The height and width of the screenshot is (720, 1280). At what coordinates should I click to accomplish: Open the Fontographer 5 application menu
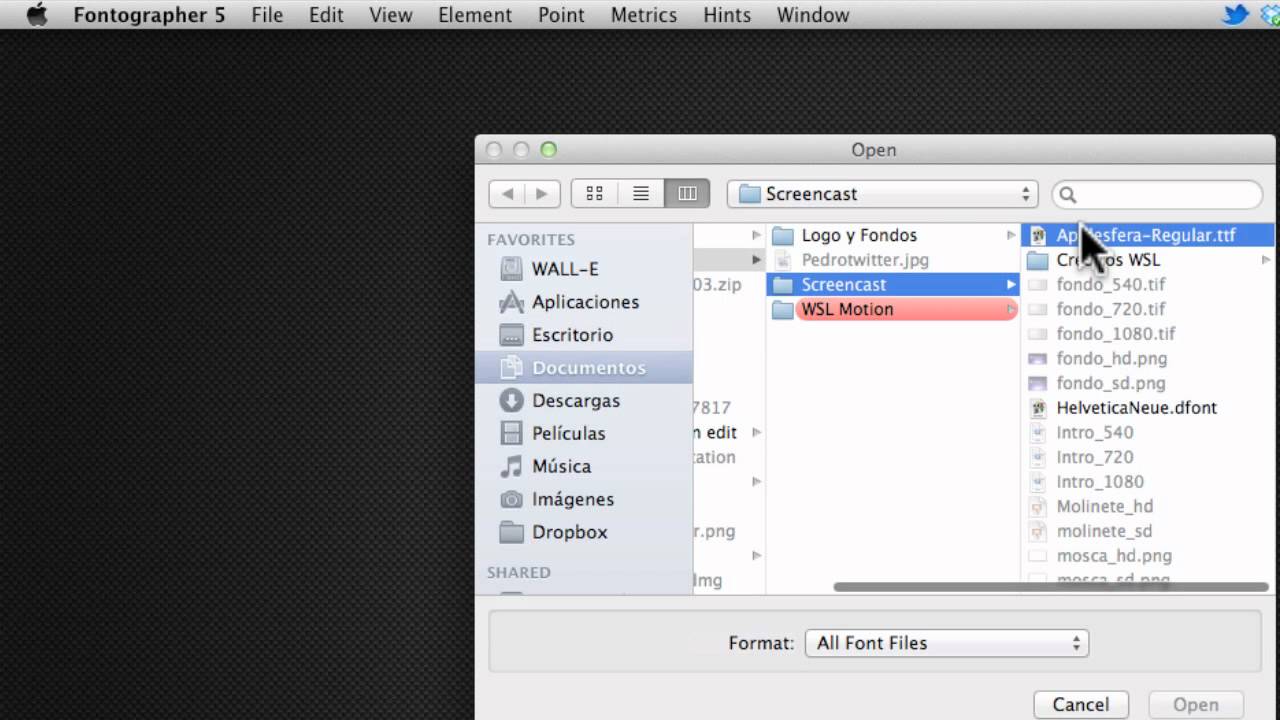point(149,15)
